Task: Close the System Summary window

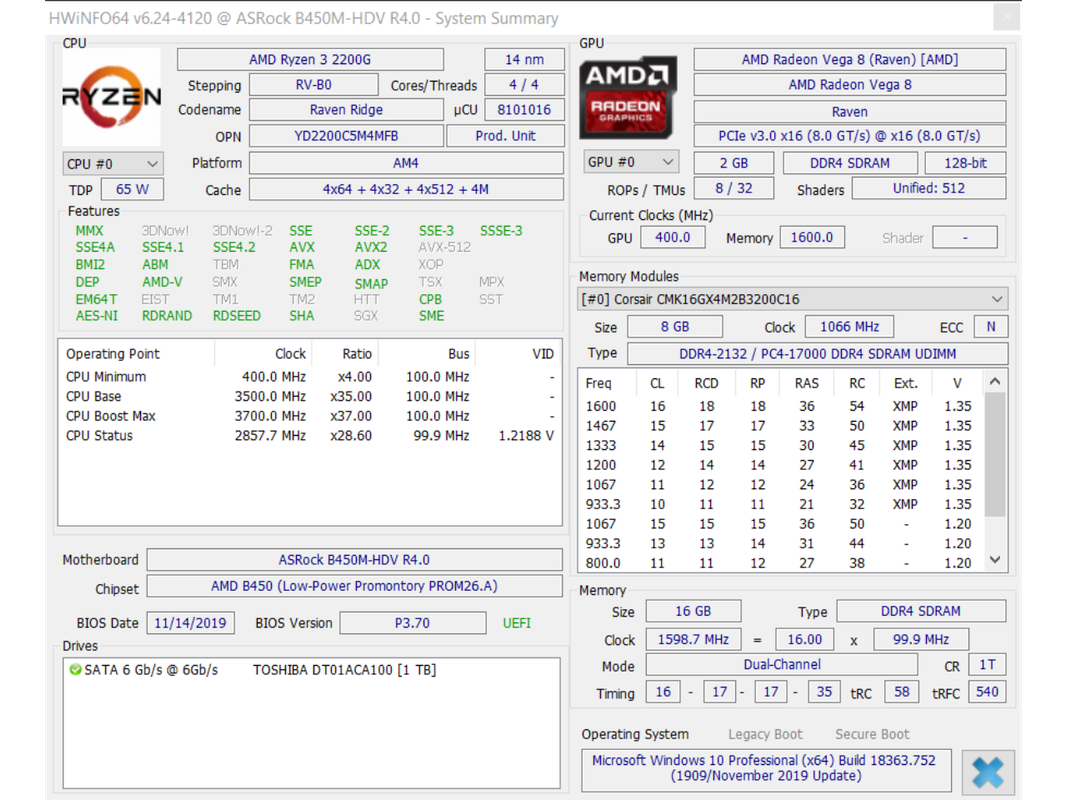Action: (x=1006, y=18)
